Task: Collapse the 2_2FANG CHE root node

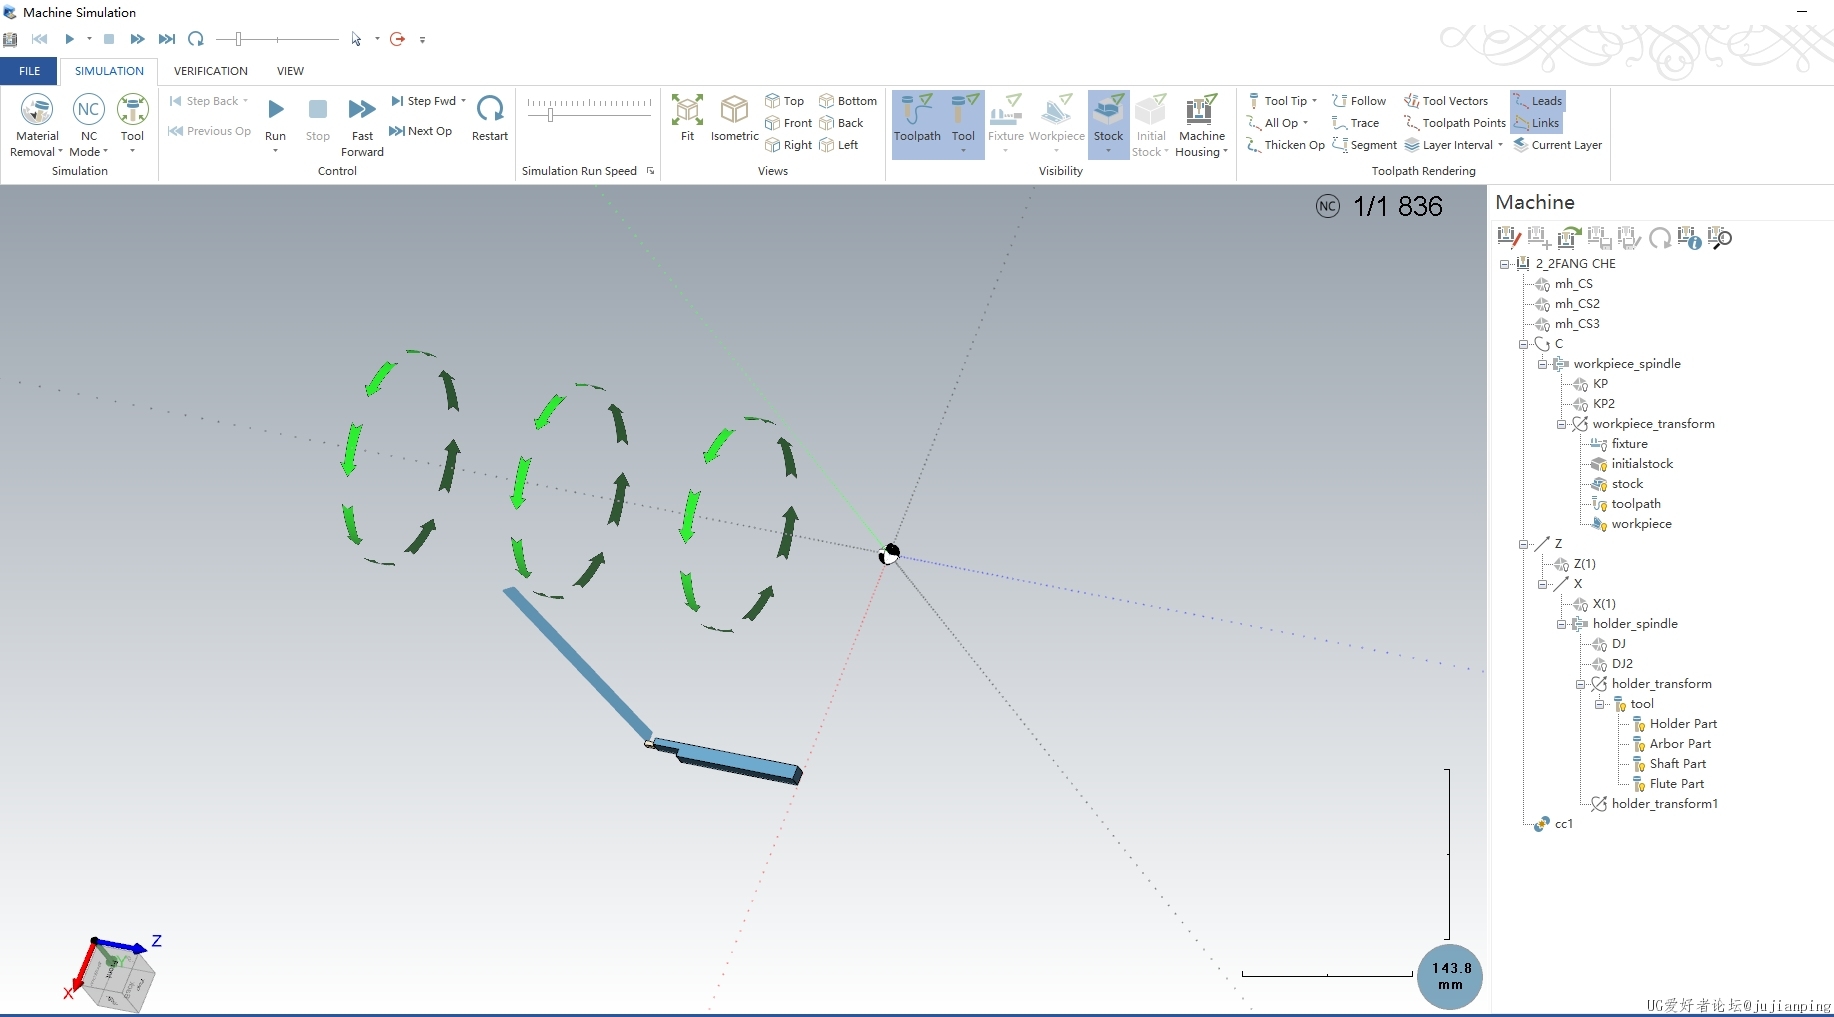Action: click(x=1504, y=264)
